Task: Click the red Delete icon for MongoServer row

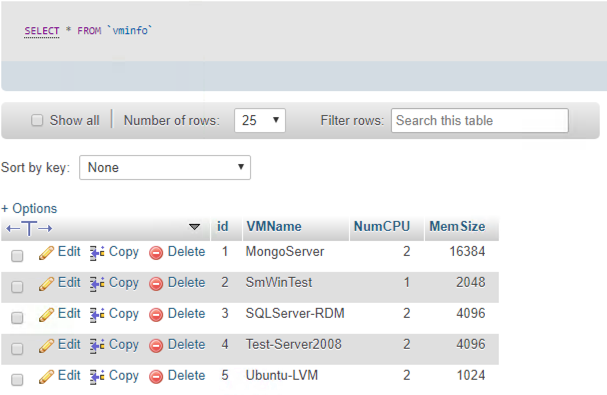Action: pyautogui.click(x=156, y=253)
